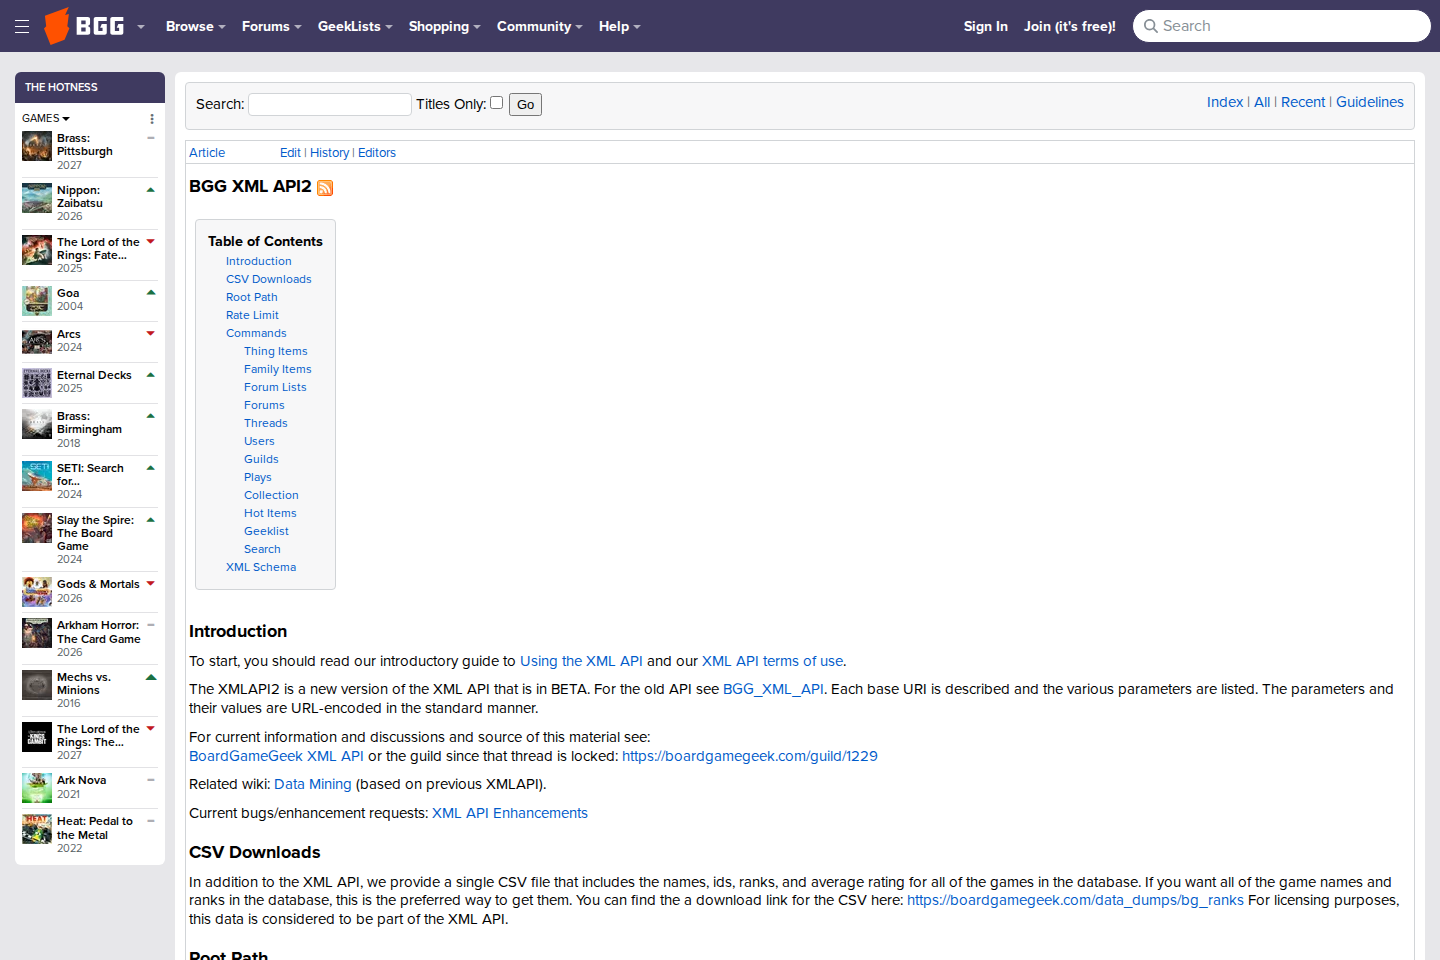Open the Guidelines link
Viewport: 1440px width, 960px height.
[x=1369, y=101]
